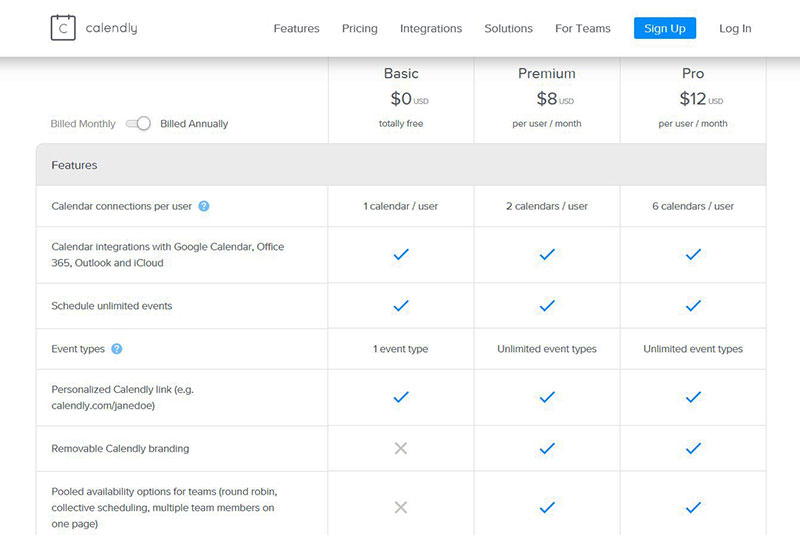Toggle the Billed Monthly/Annually switch
Screen dimensions: 800x535
point(138,123)
